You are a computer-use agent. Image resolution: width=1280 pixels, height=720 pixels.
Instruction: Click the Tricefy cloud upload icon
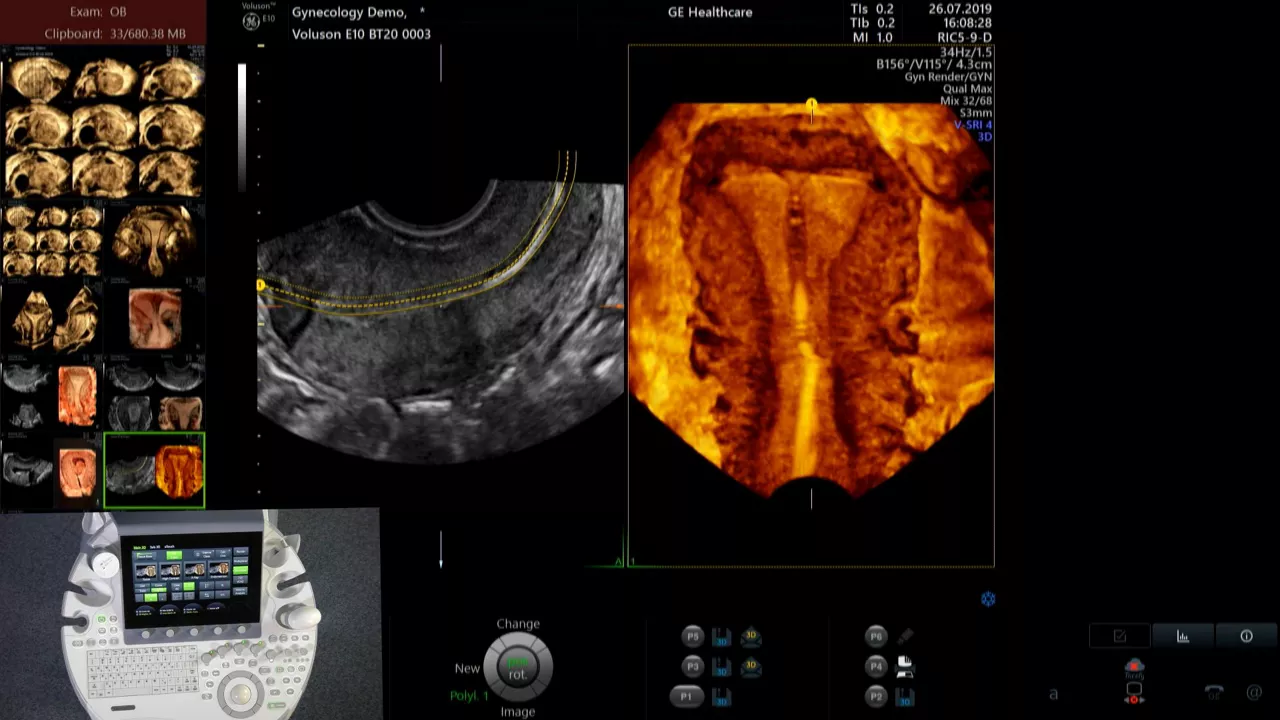1134,668
